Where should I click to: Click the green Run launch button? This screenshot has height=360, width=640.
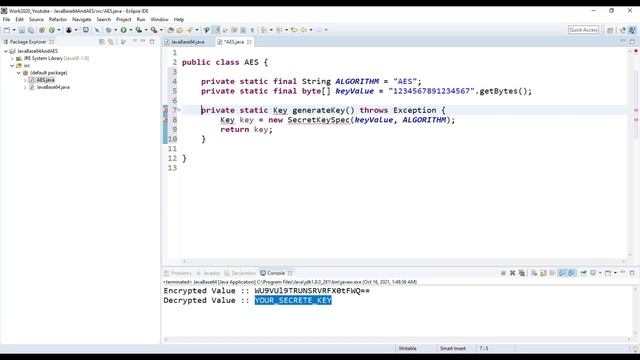(123, 30)
